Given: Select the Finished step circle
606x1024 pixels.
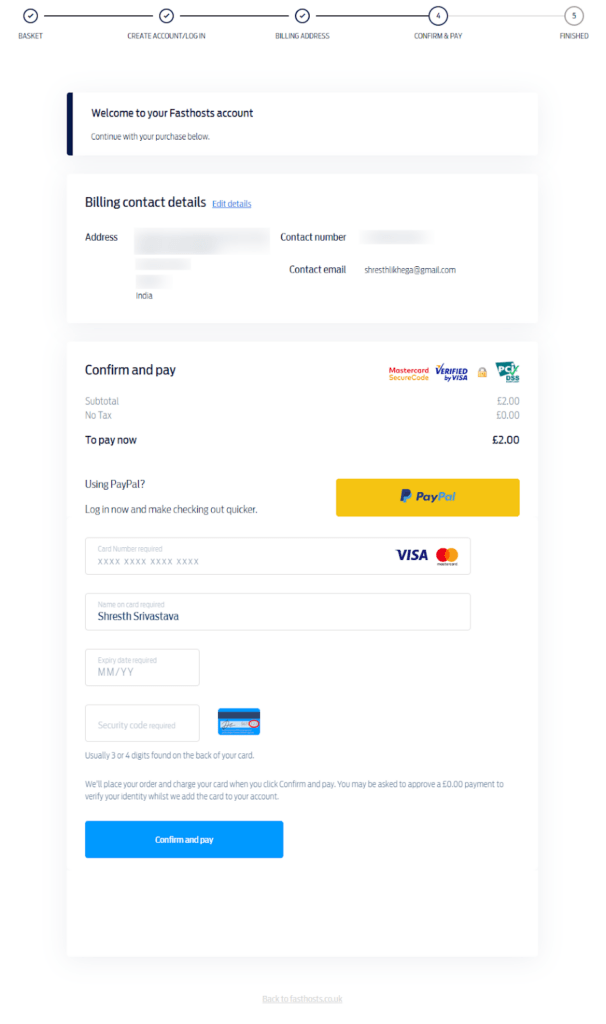Looking at the screenshot, I should coord(573,16).
